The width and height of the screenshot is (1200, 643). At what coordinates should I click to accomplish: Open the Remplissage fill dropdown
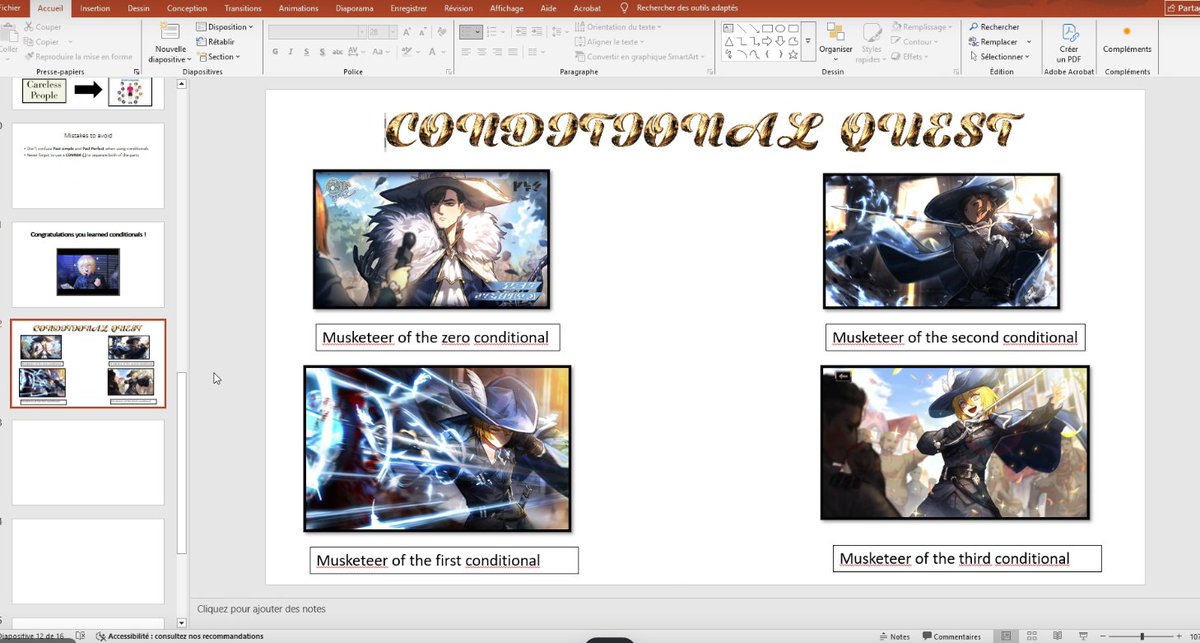921,27
